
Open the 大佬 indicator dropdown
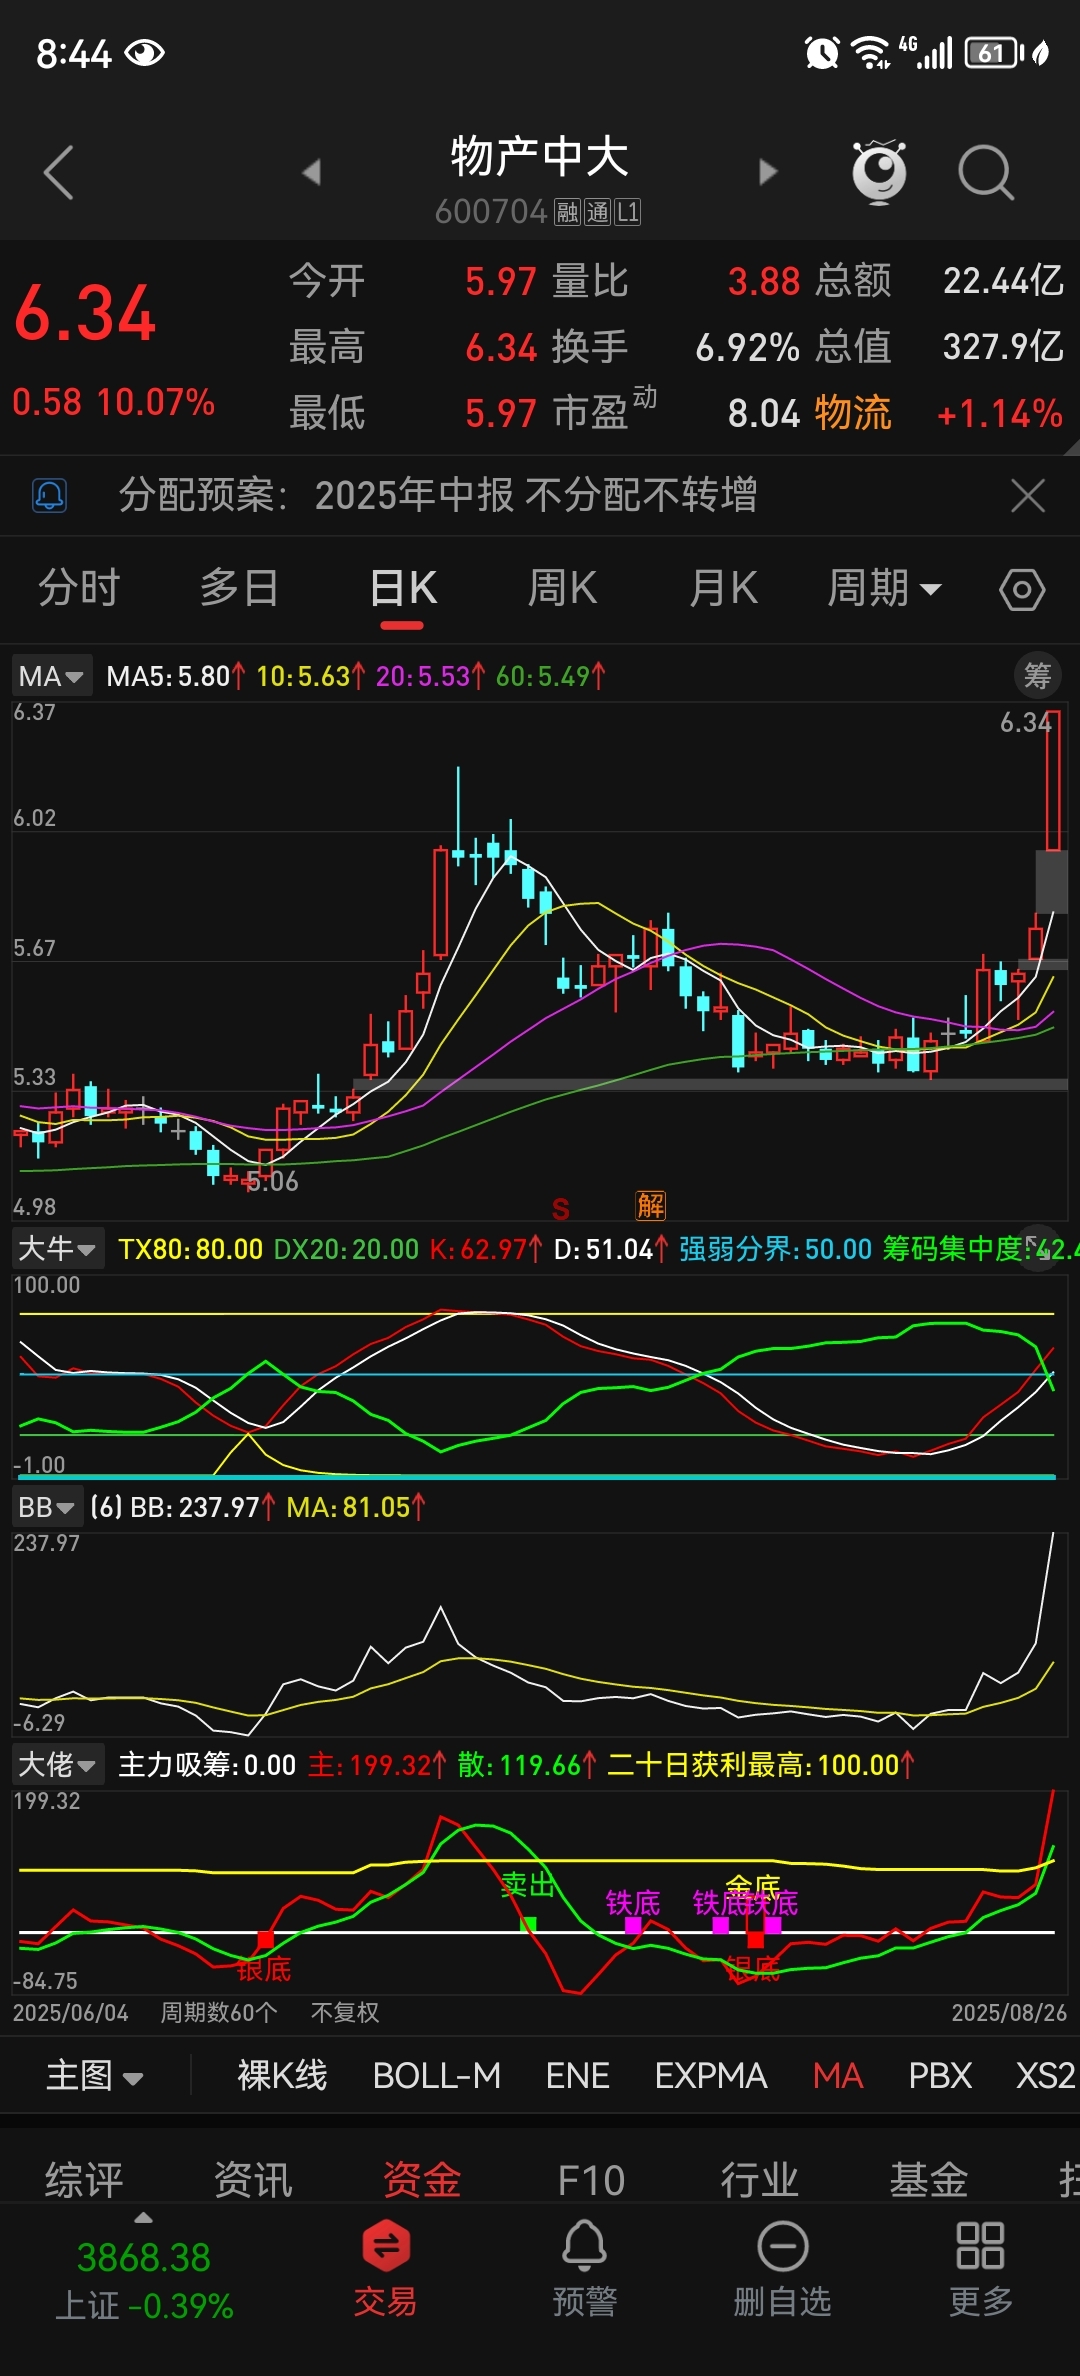click(56, 1765)
